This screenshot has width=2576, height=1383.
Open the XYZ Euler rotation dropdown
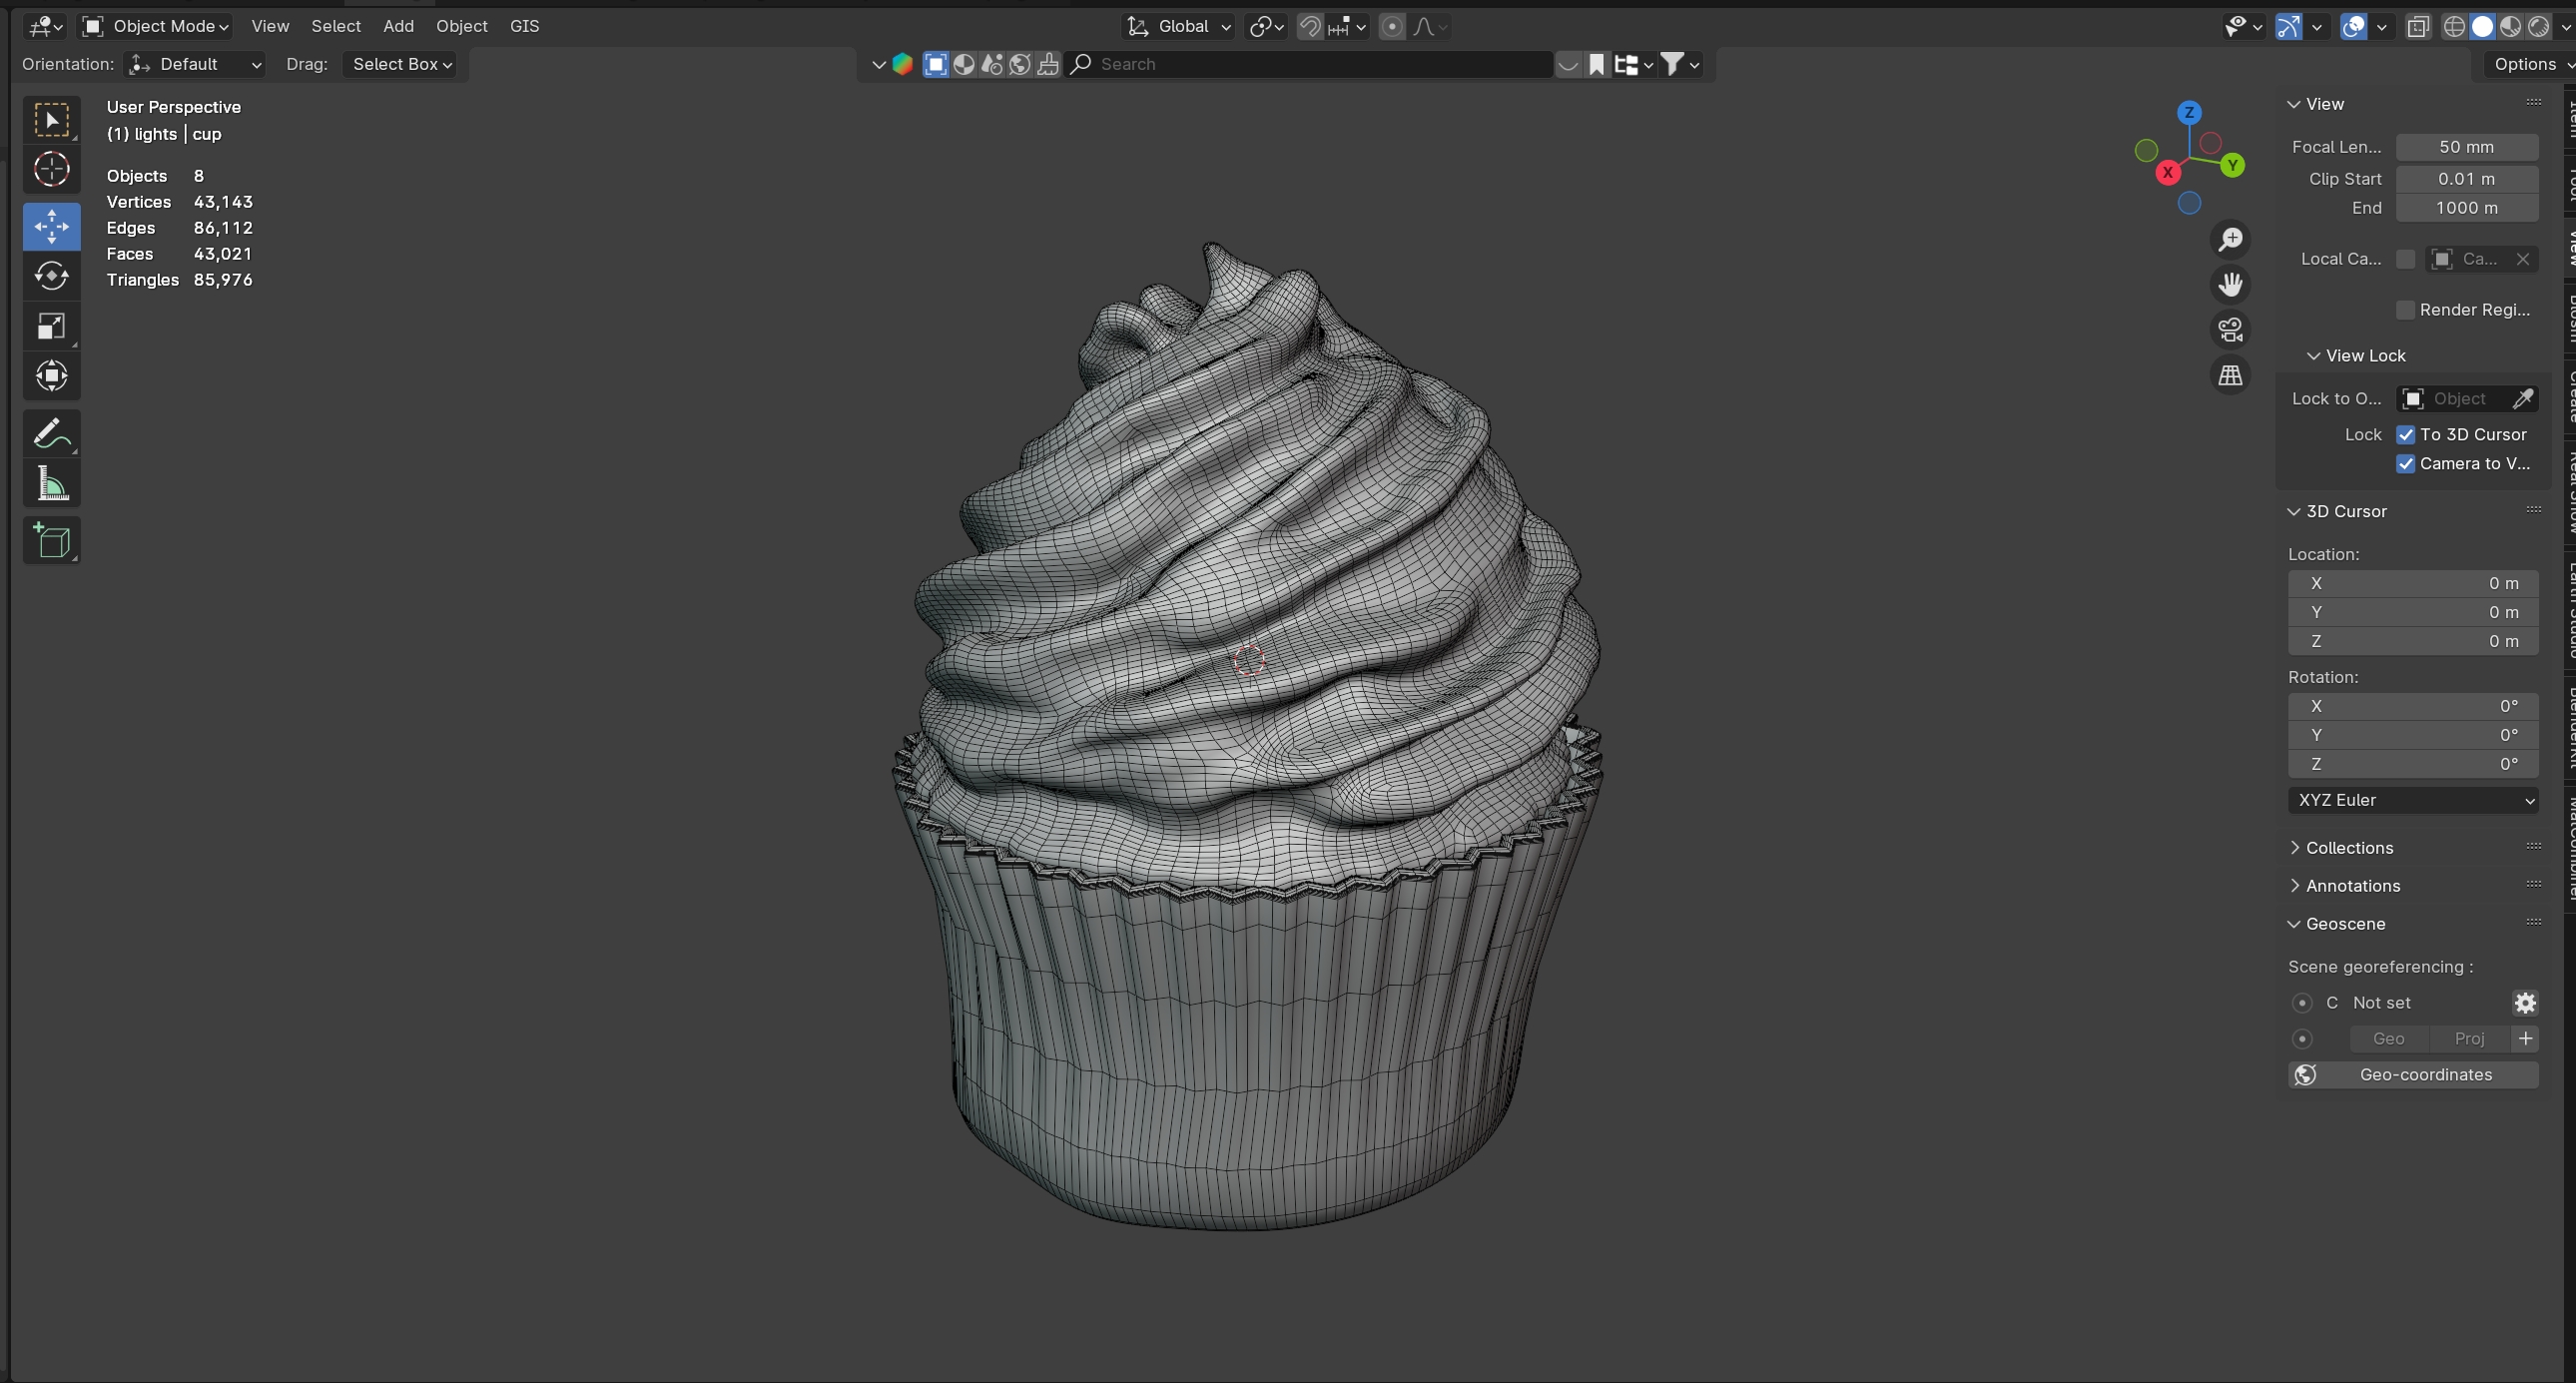pyautogui.click(x=2412, y=800)
